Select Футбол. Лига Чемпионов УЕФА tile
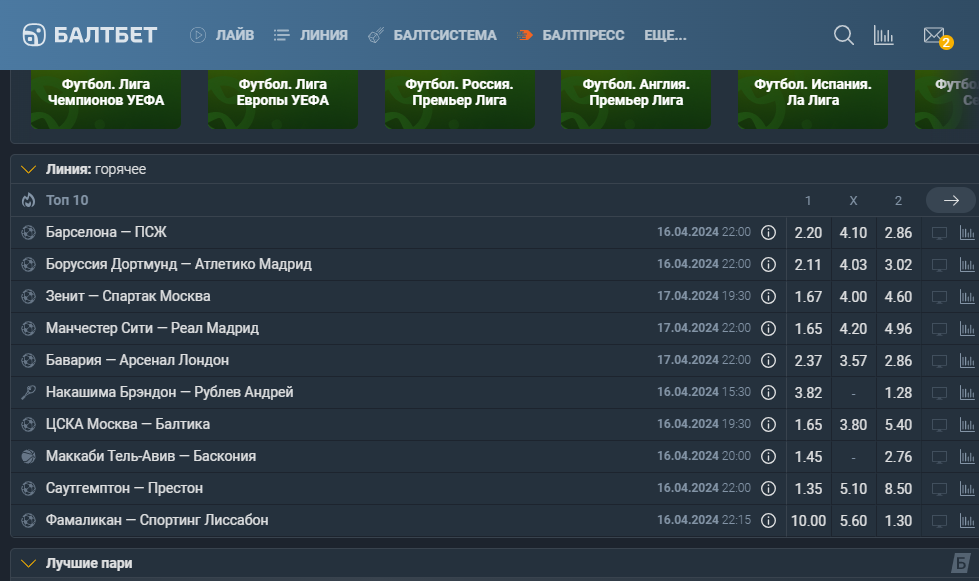Viewport: 979px width, 581px height. (106, 99)
